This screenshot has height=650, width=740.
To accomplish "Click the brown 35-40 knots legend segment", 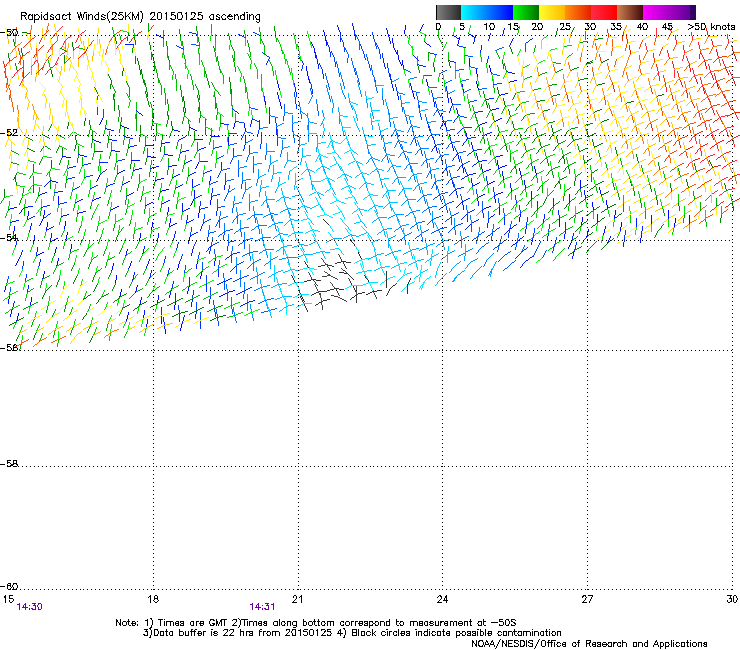I will (x=630, y=12).
